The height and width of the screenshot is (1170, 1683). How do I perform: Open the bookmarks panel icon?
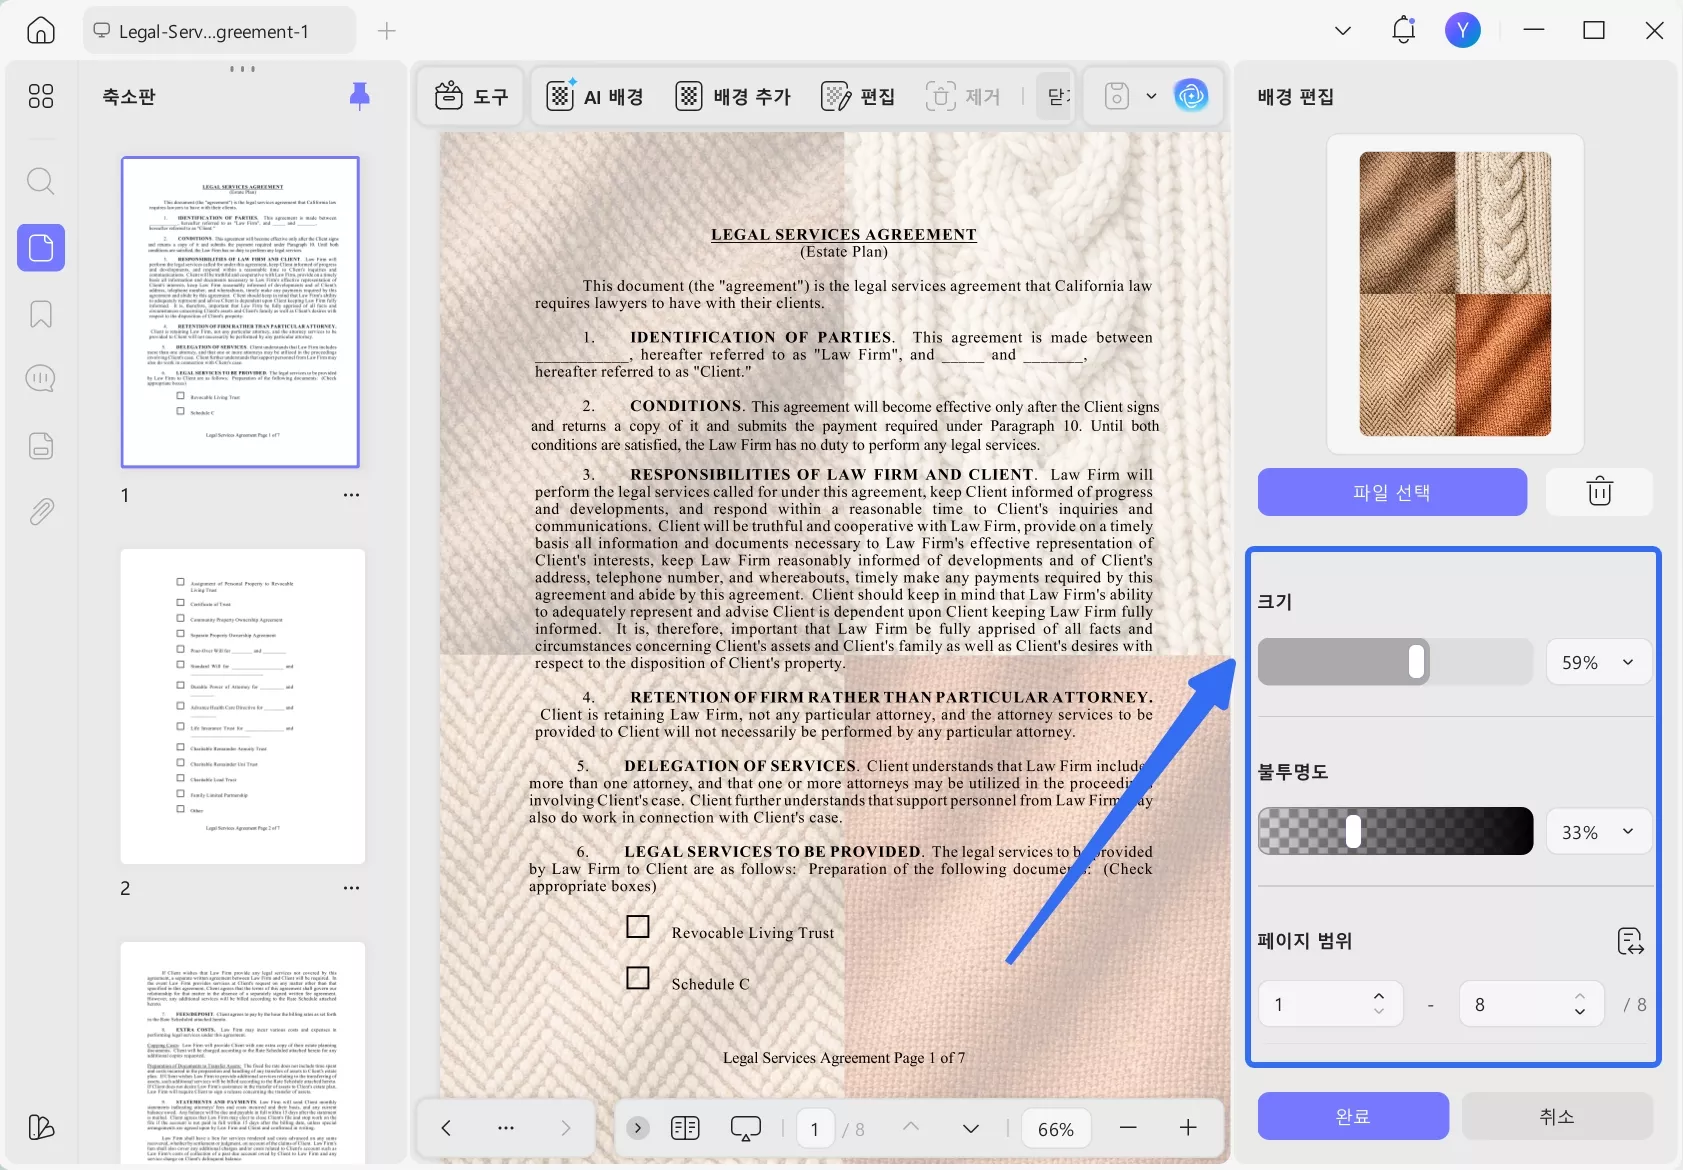tap(41, 314)
